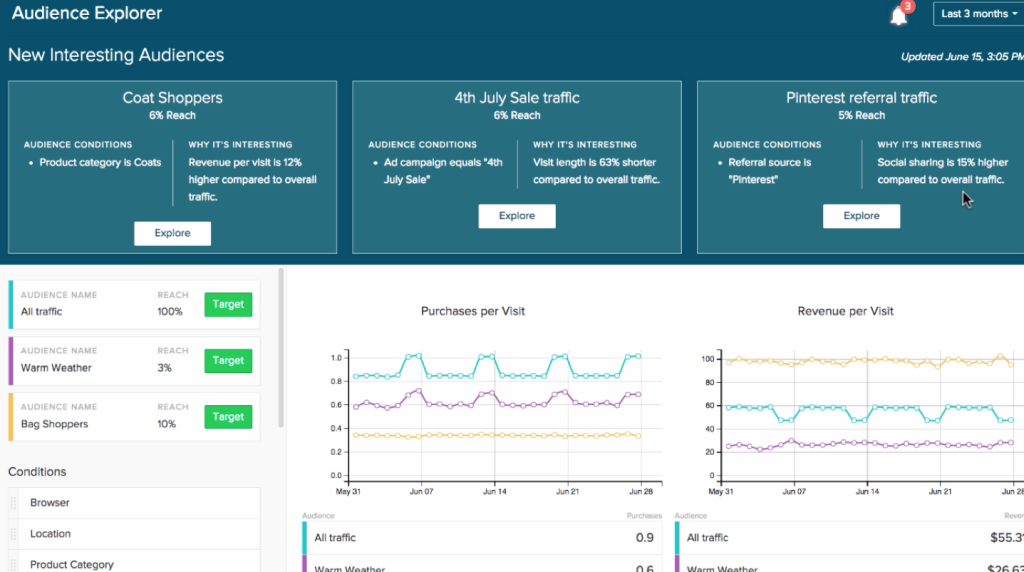
Task: Expand the Location condition
Action: point(140,534)
